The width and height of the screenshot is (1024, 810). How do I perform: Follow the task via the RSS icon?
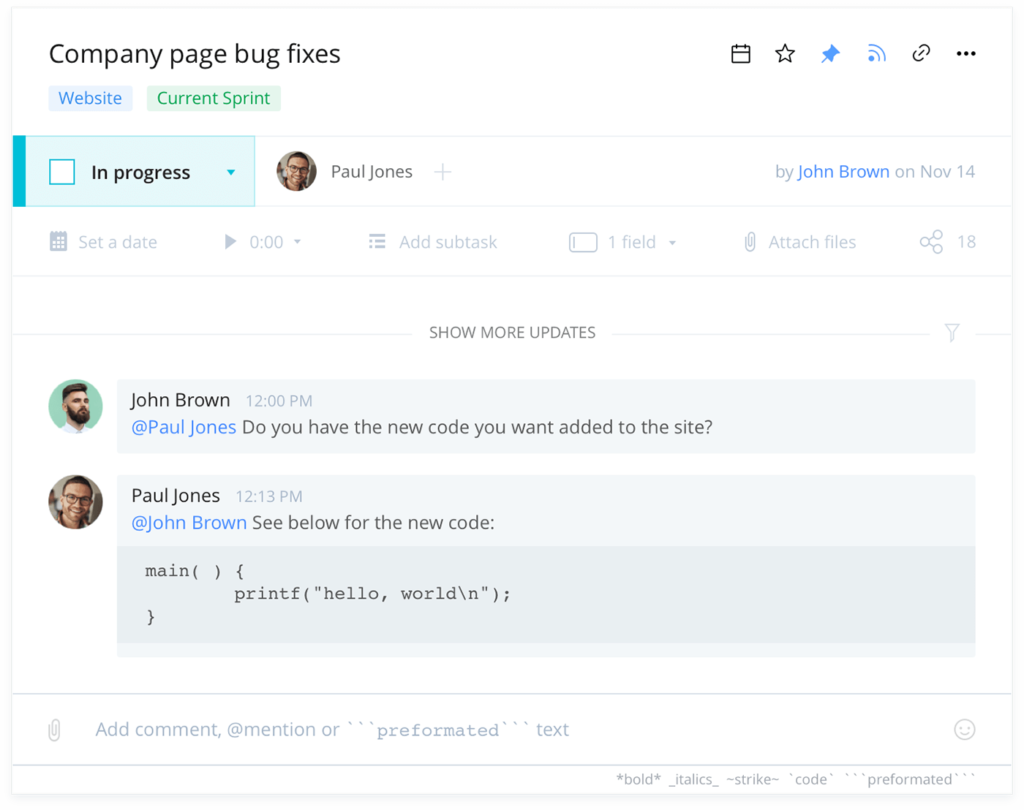[876, 54]
